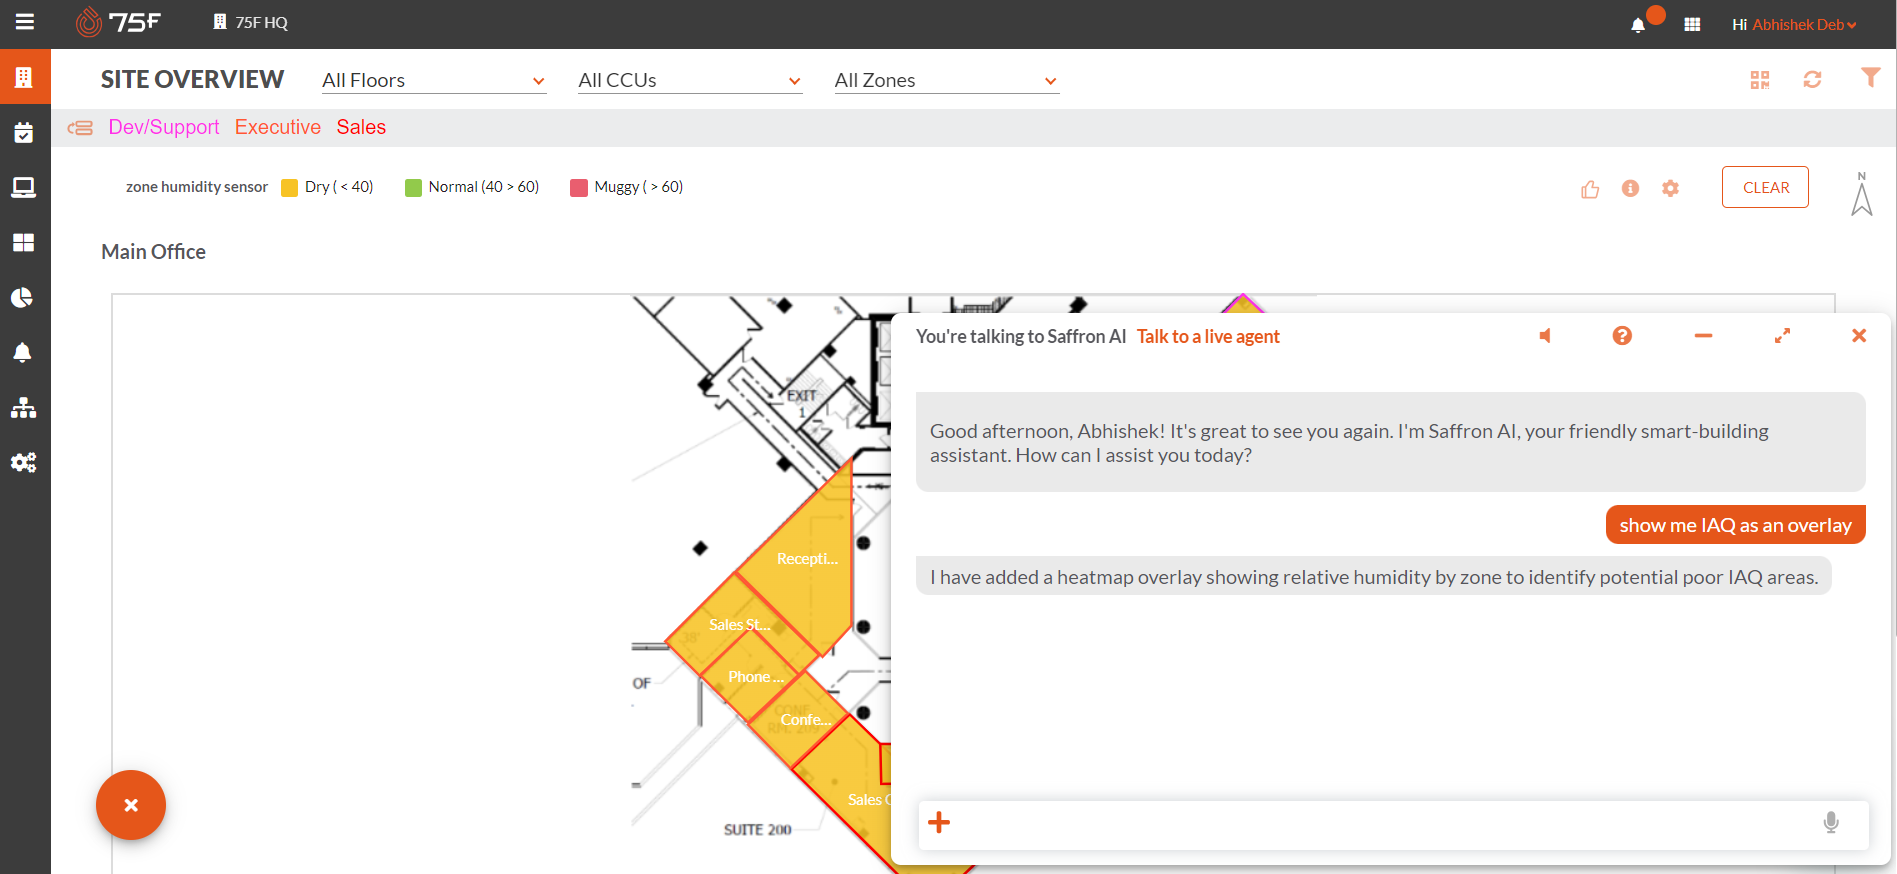Select the Executive tag
Viewport: 1897px width, 874px height.
point(278,127)
